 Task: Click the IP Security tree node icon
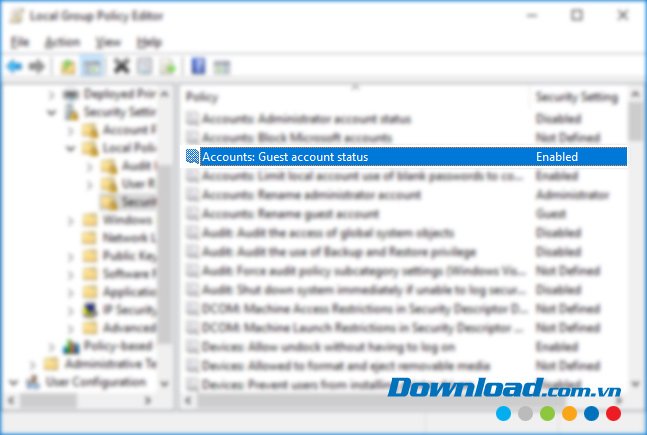click(x=90, y=309)
